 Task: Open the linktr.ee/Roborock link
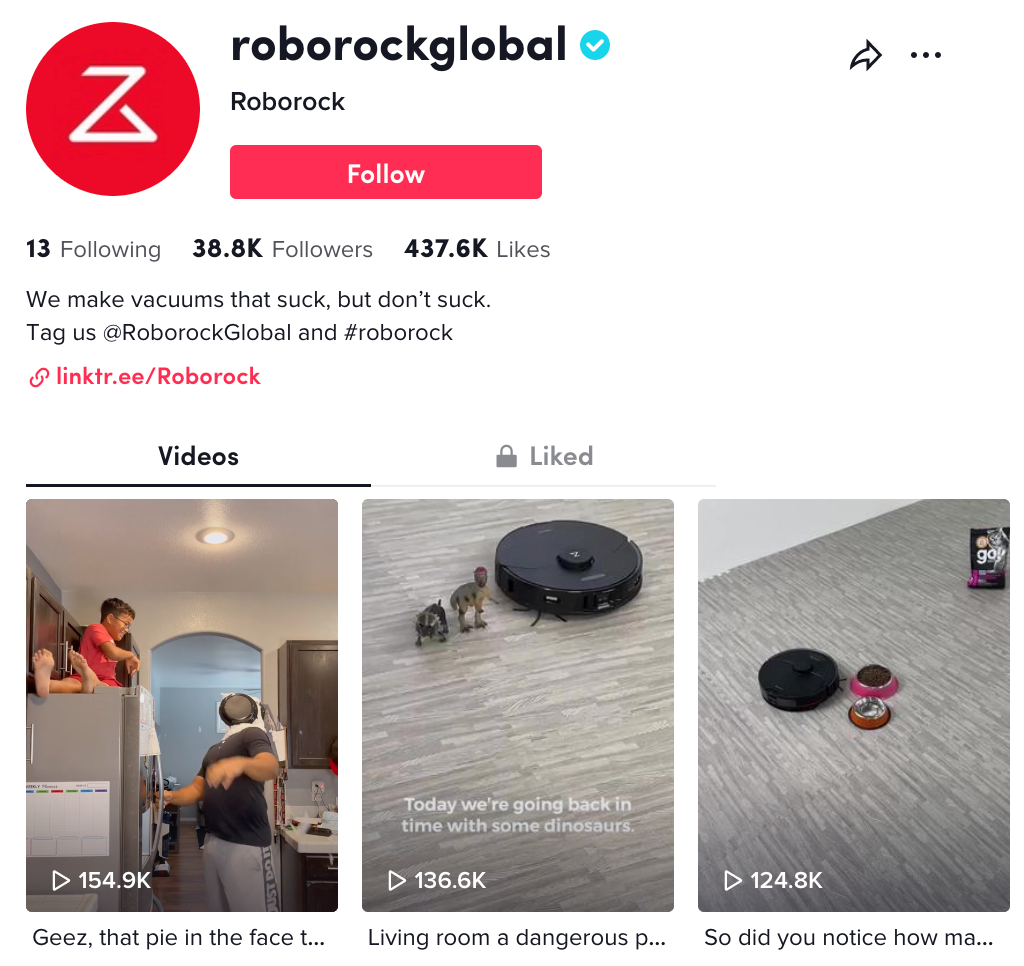(158, 376)
